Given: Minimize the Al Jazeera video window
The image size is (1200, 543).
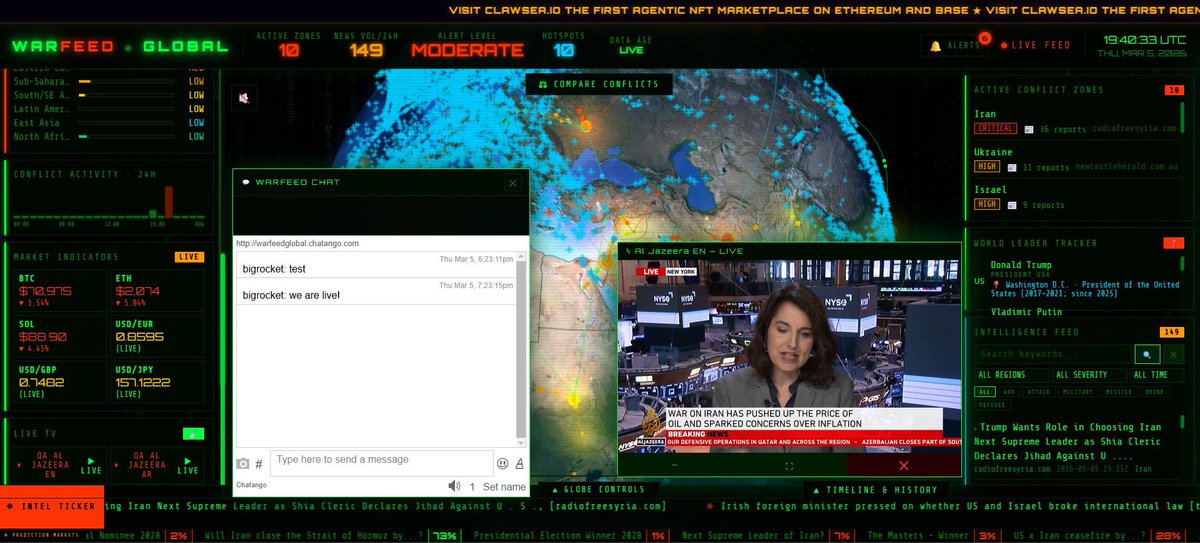Looking at the screenshot, I should tap(675, 465).
